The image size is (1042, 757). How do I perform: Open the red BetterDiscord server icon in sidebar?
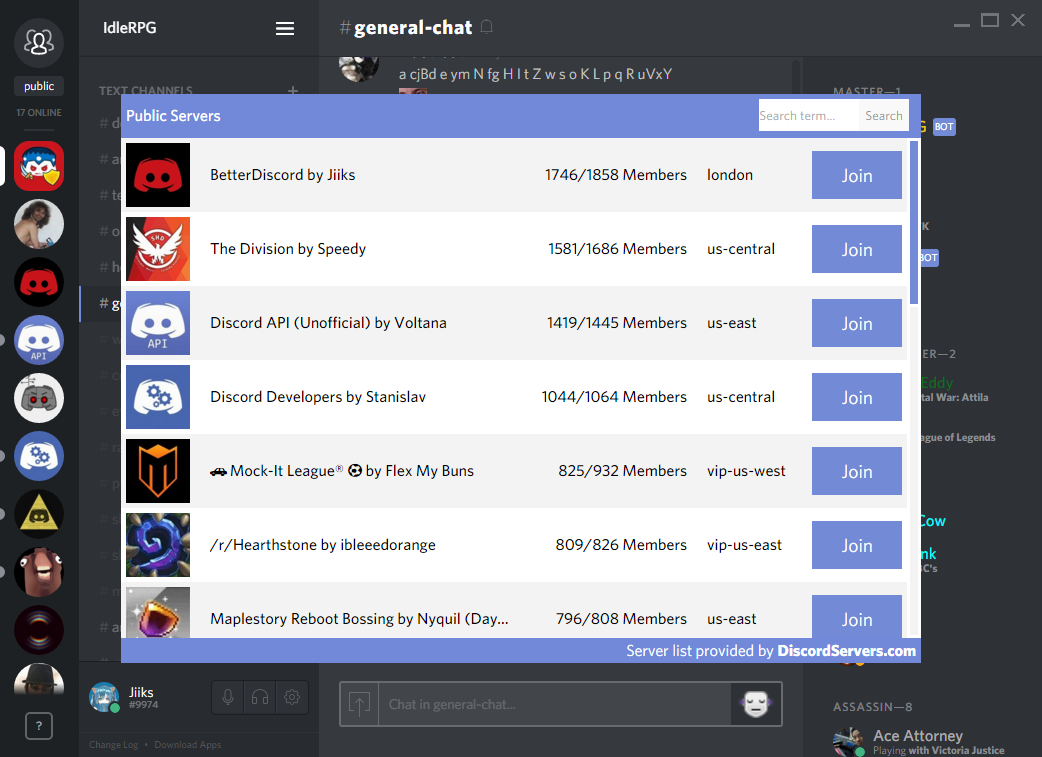click(39, 282)
